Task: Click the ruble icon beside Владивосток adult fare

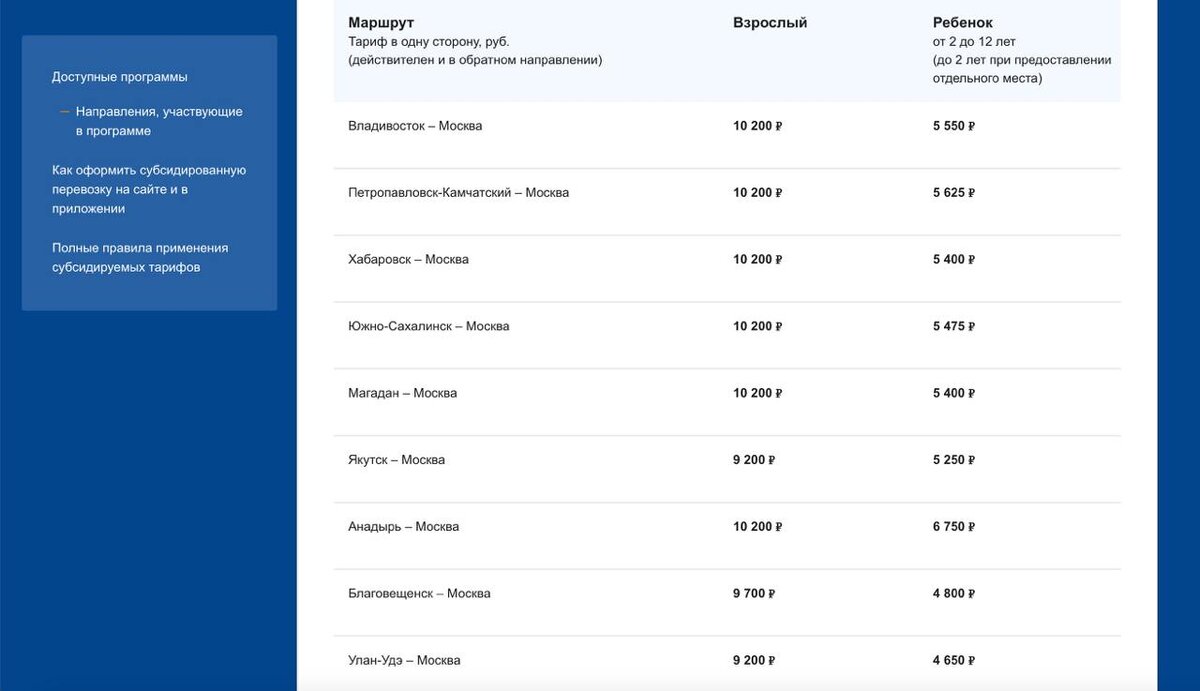Action: (776, 125)
